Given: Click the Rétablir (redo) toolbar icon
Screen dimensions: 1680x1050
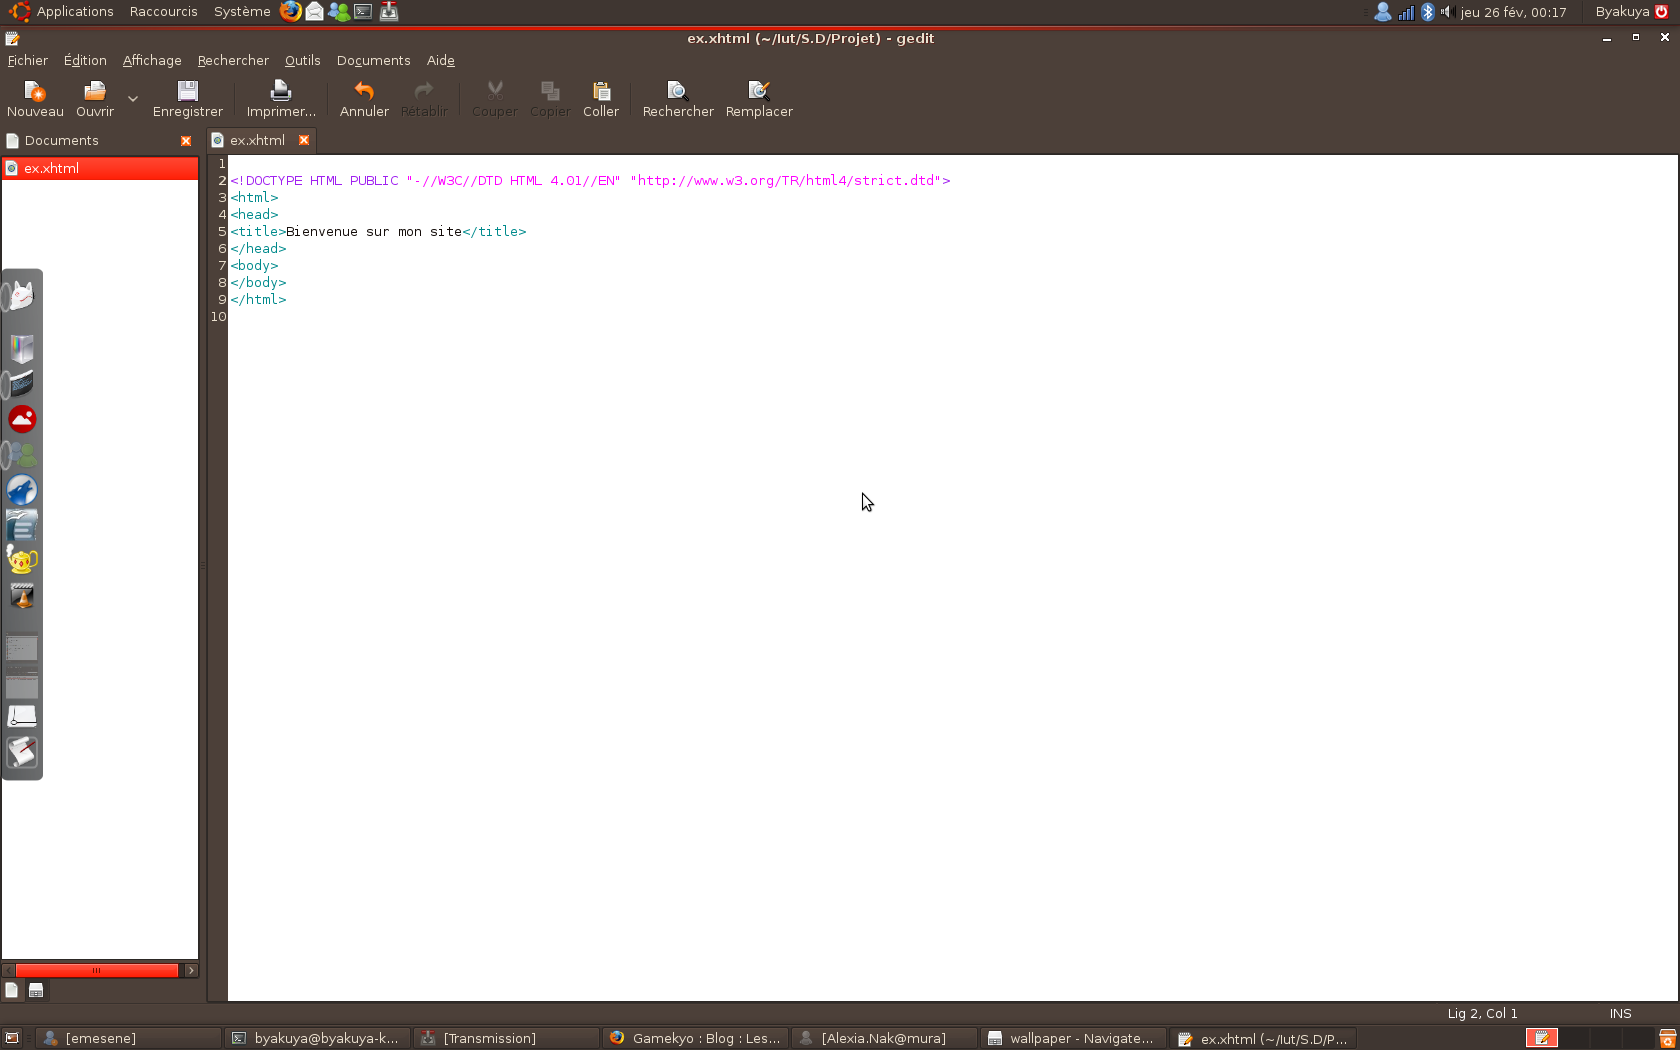Looking at the screenshot, I should point(424,91).
